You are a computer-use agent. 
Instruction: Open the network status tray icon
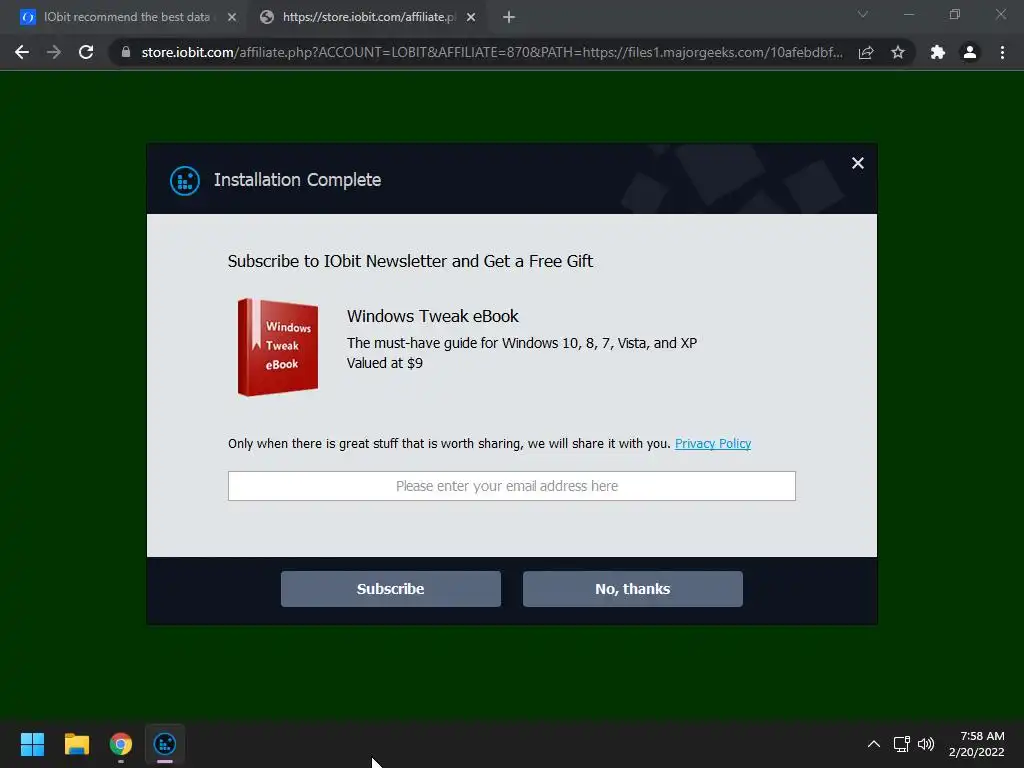[901, 744]
